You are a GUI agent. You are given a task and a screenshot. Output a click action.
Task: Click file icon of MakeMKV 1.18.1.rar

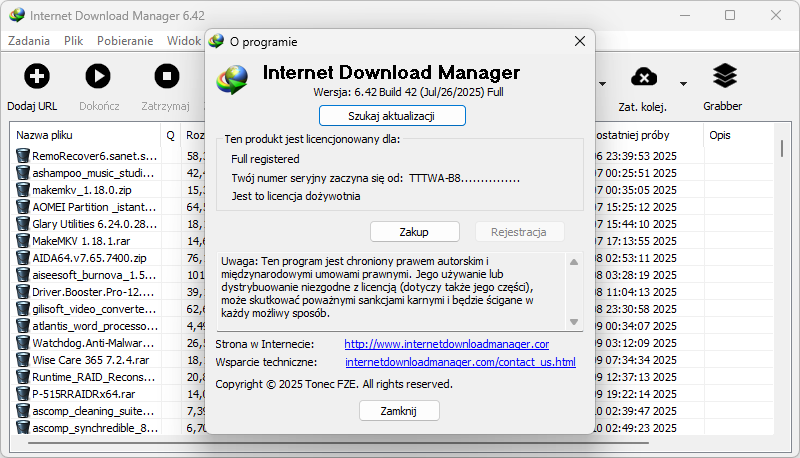click(22, 241)
